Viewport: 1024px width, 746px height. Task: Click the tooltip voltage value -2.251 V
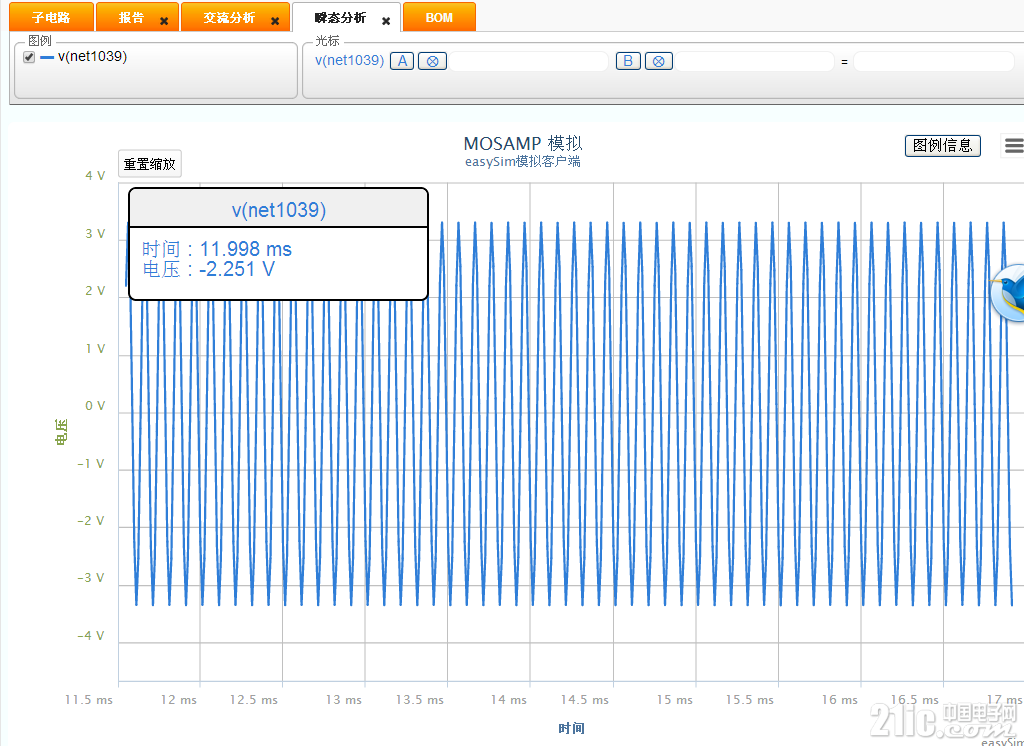coord(236,269)
